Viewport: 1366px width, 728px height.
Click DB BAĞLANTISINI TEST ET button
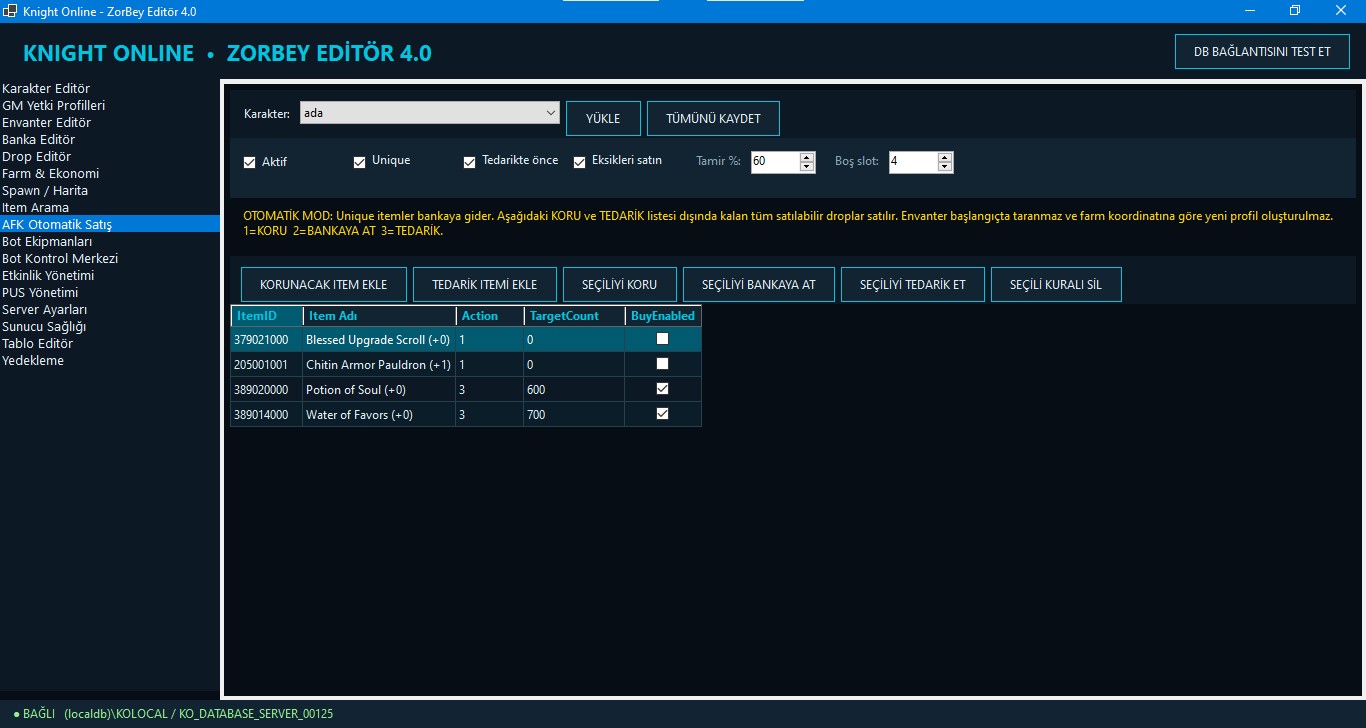[x=1262, y=51]
